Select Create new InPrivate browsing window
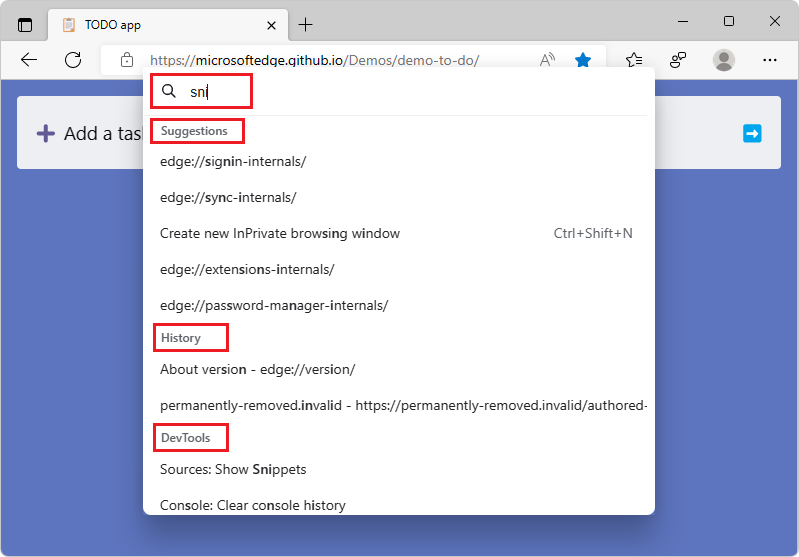The width and height of the screenshot is (799, 557). click(x=399, y=233)
